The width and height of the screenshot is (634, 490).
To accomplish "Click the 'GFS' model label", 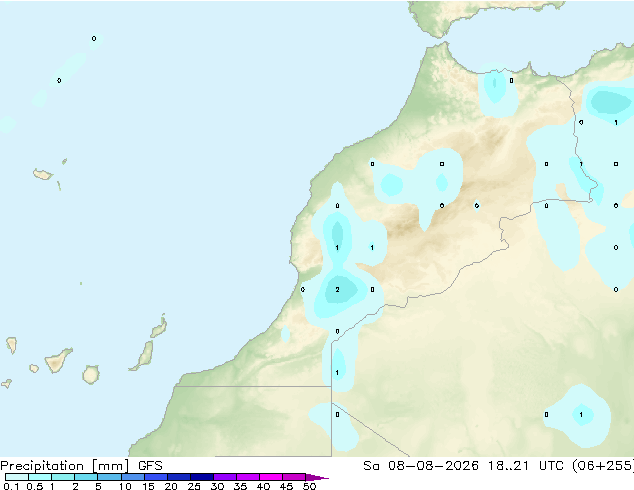I will [150, 466].
